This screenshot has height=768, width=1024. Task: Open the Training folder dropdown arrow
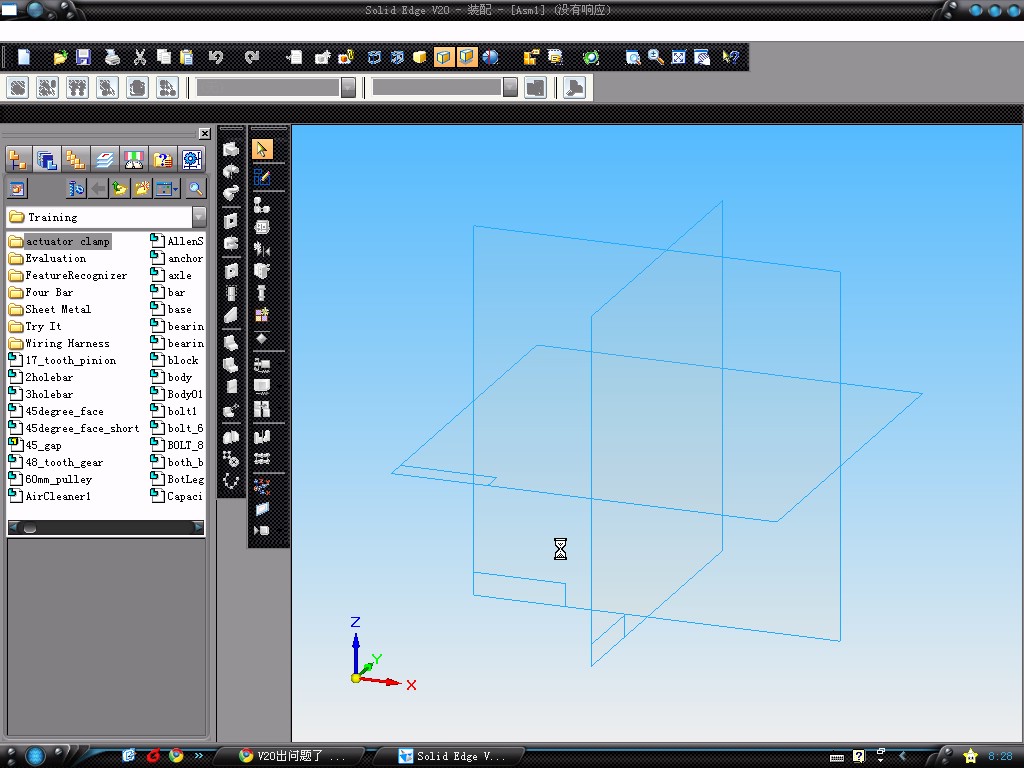(199, 217)
